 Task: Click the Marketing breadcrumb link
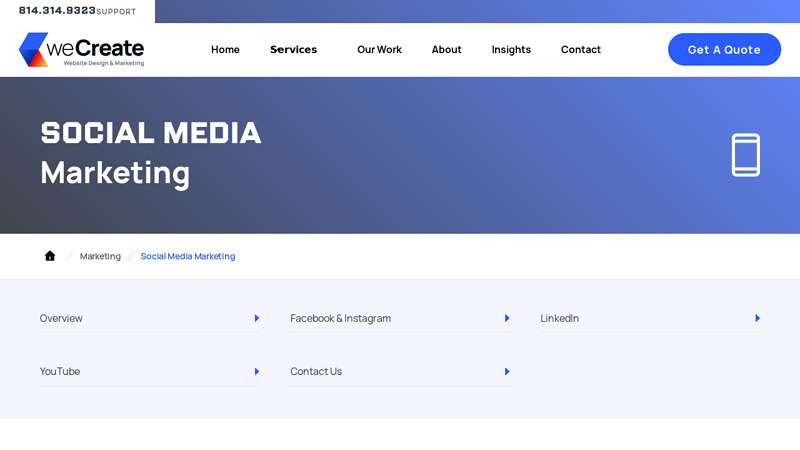click(100, 256)
